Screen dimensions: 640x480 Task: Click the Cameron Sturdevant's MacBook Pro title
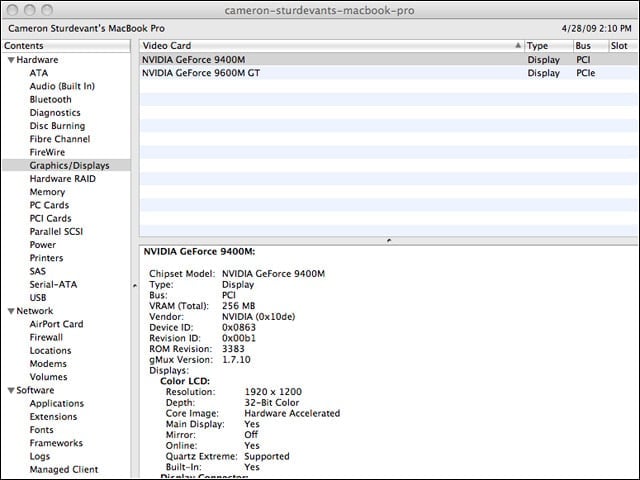coord(87,29)
